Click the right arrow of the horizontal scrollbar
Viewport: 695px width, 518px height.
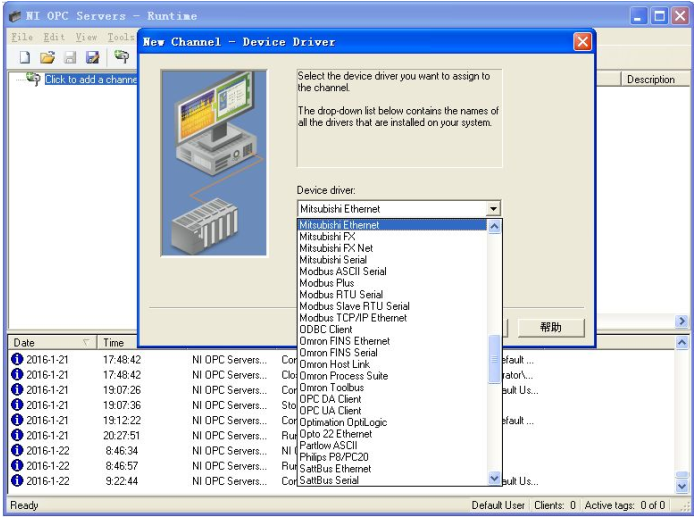682,321
